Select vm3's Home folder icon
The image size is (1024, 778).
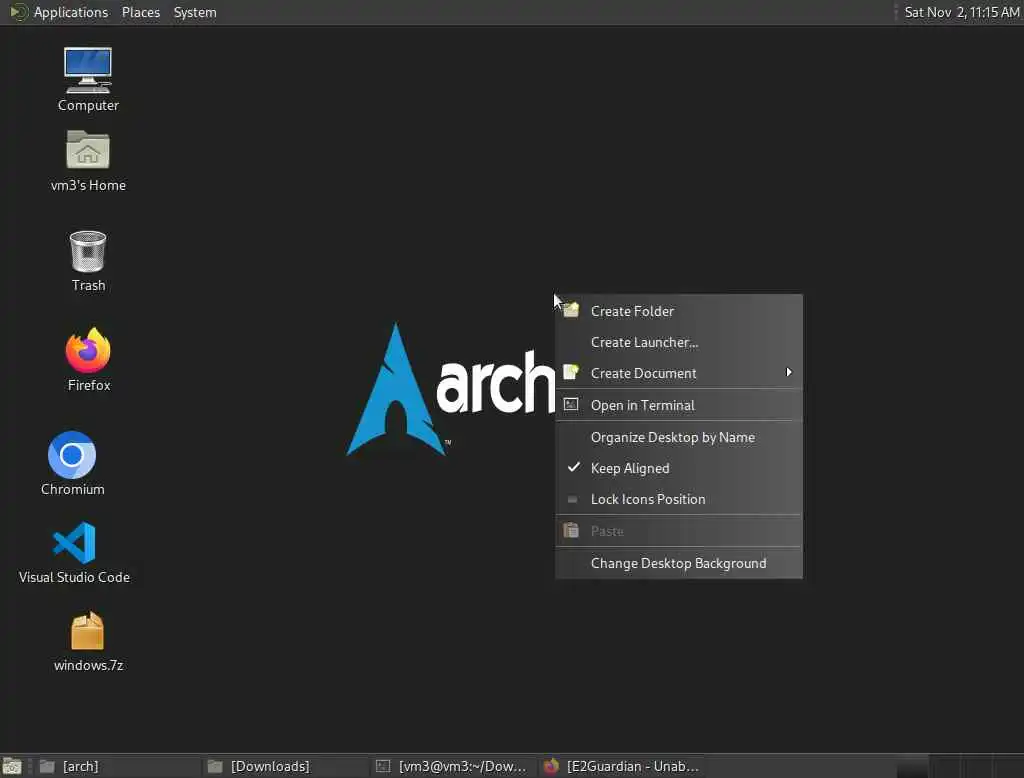(x=88, y=161)
